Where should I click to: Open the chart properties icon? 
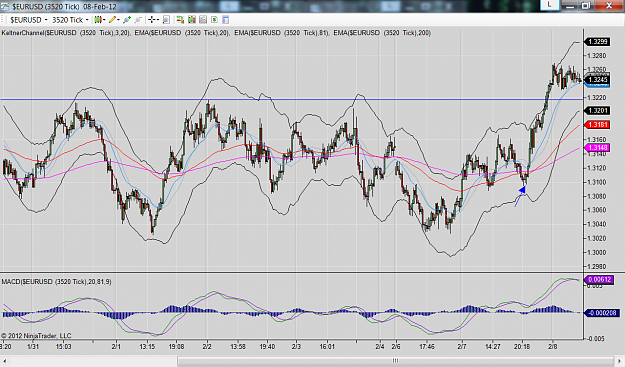tap(226, 20)
